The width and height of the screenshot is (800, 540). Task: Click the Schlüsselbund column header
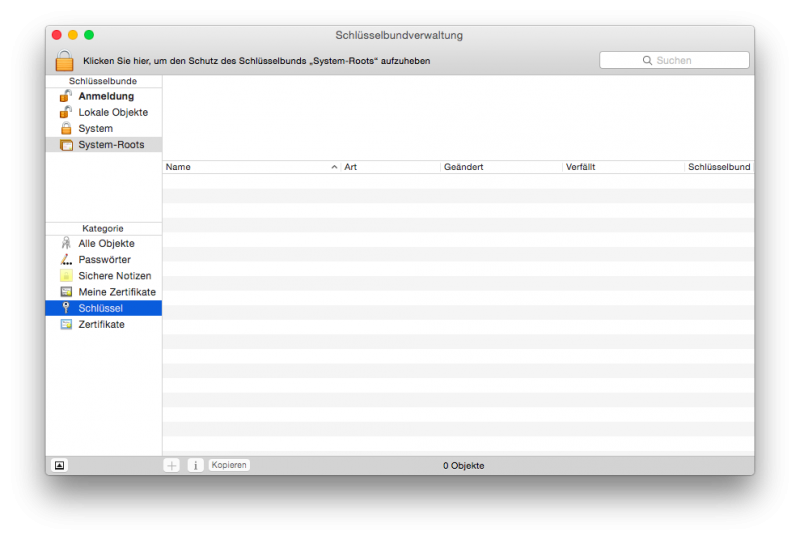click(x=718, y=167)
